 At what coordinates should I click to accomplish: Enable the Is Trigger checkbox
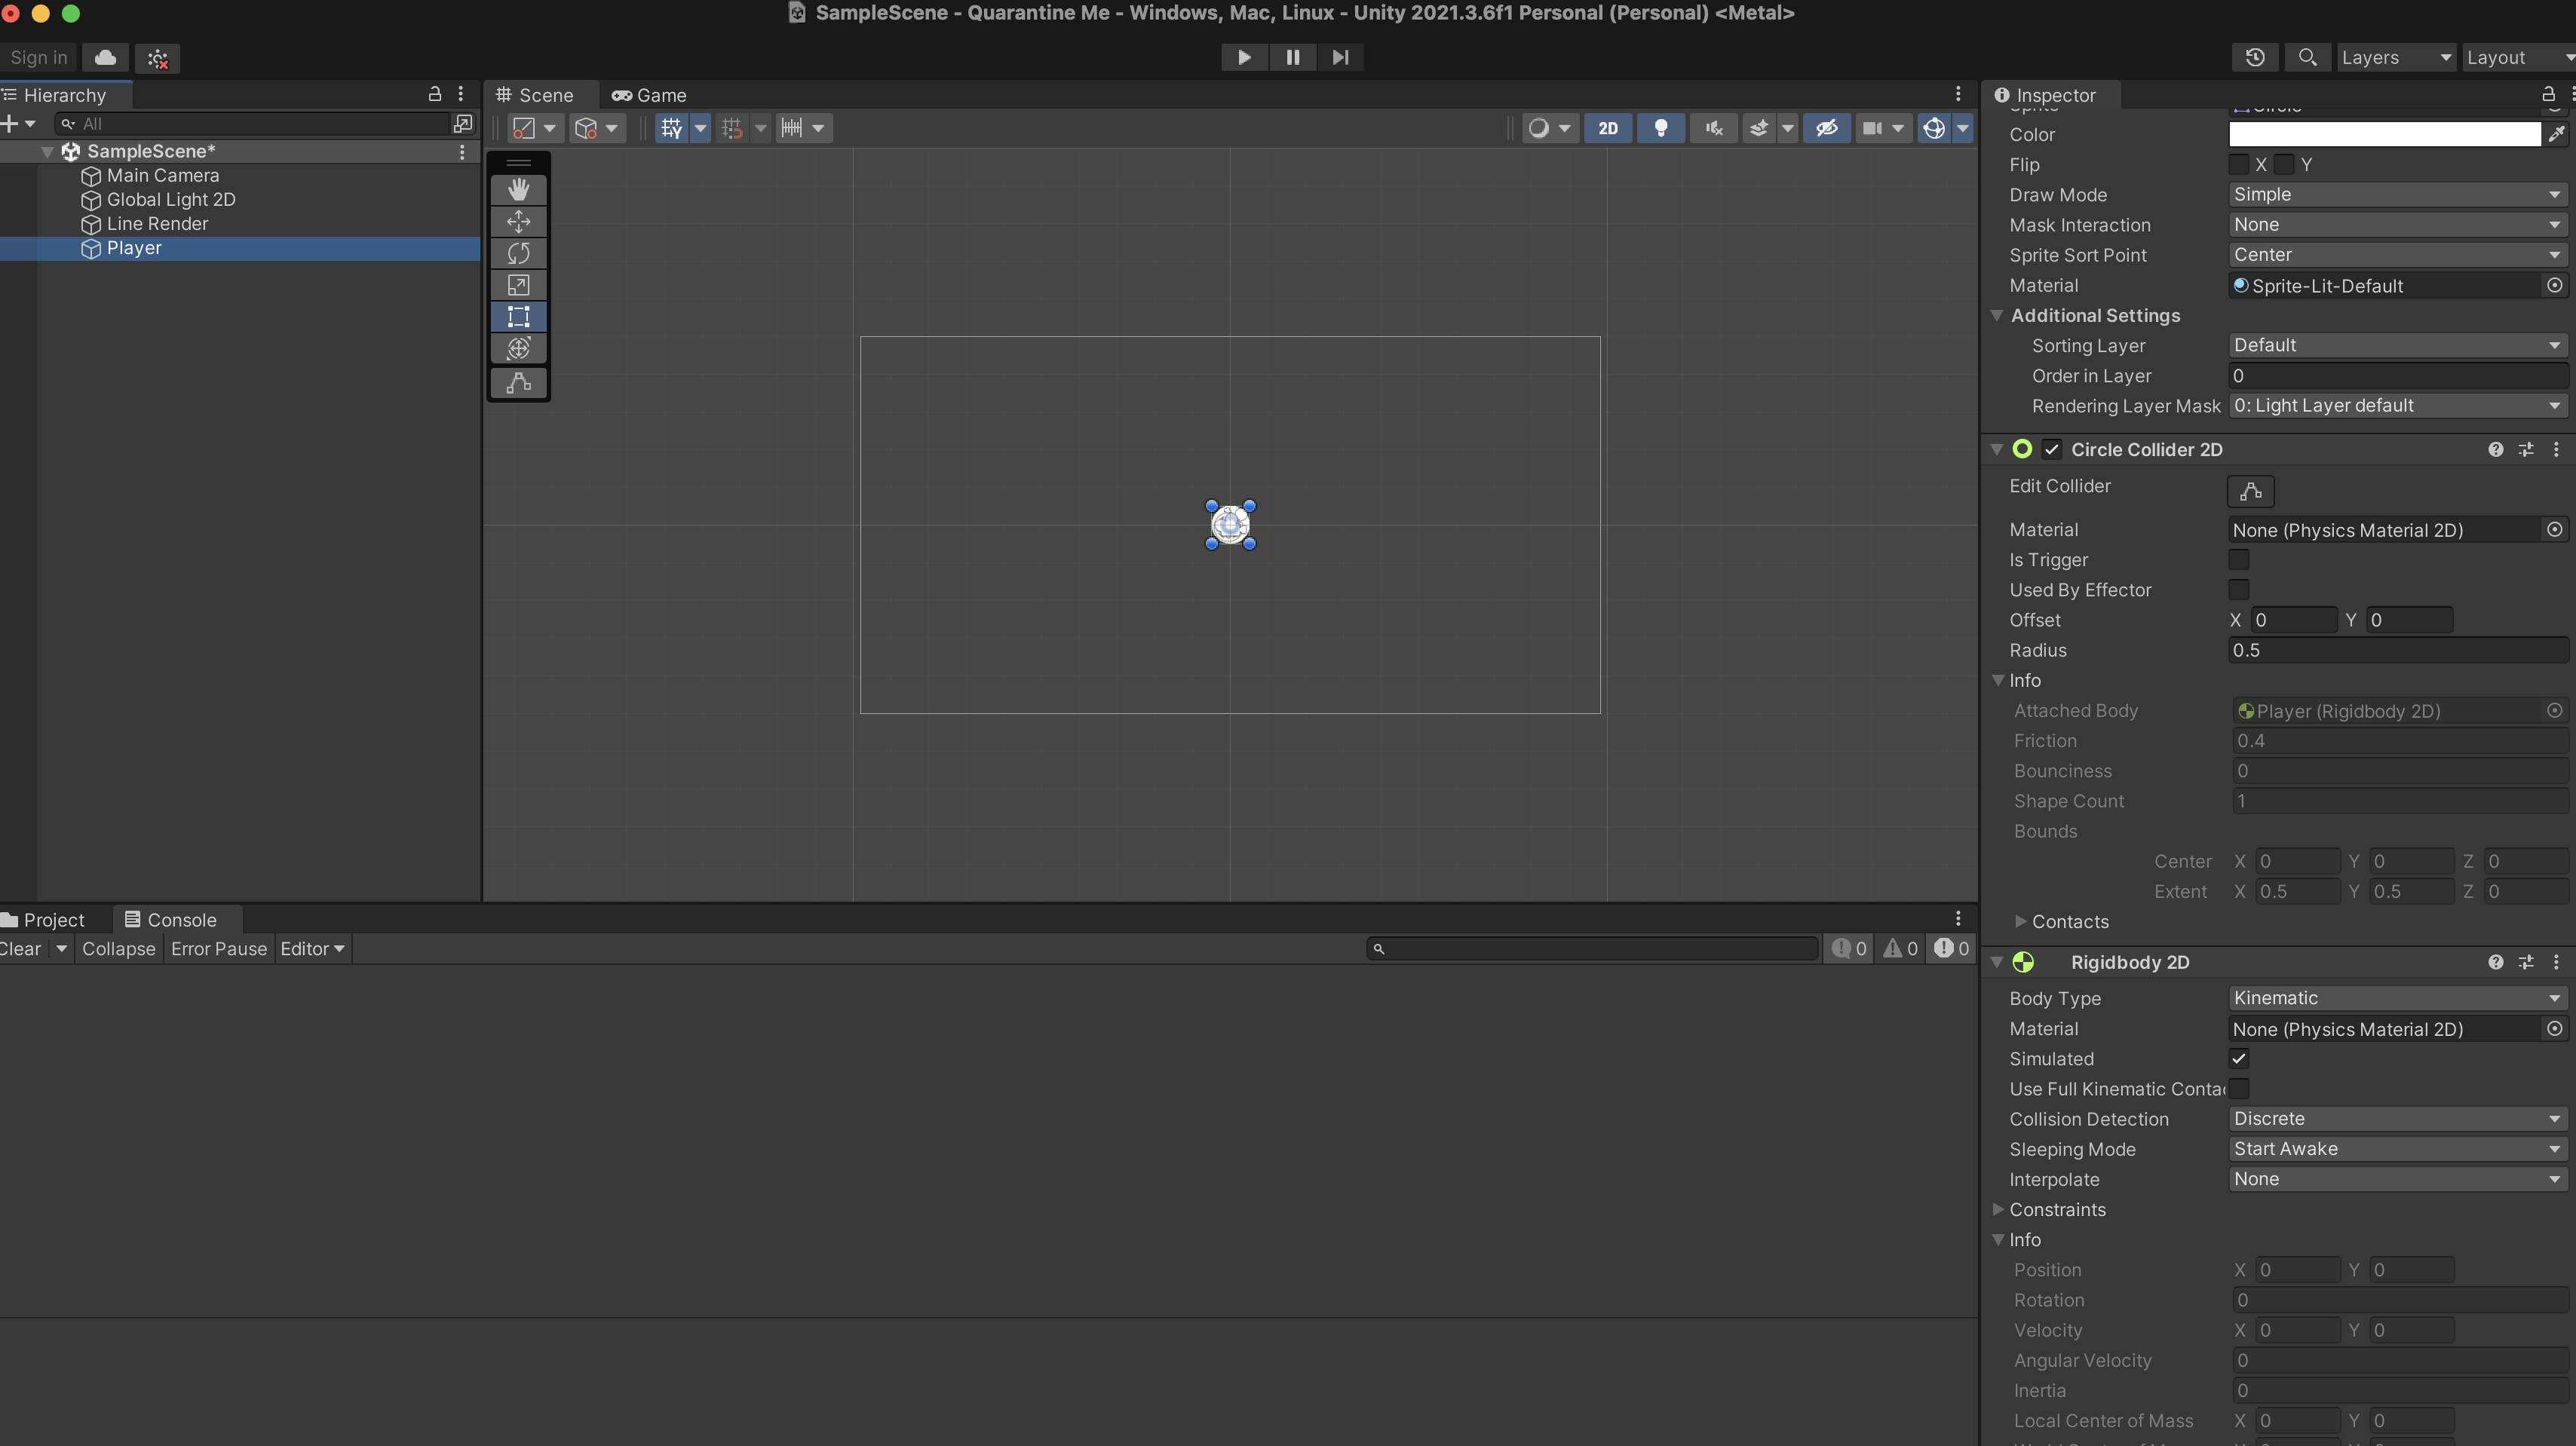tap(2238, 560)
